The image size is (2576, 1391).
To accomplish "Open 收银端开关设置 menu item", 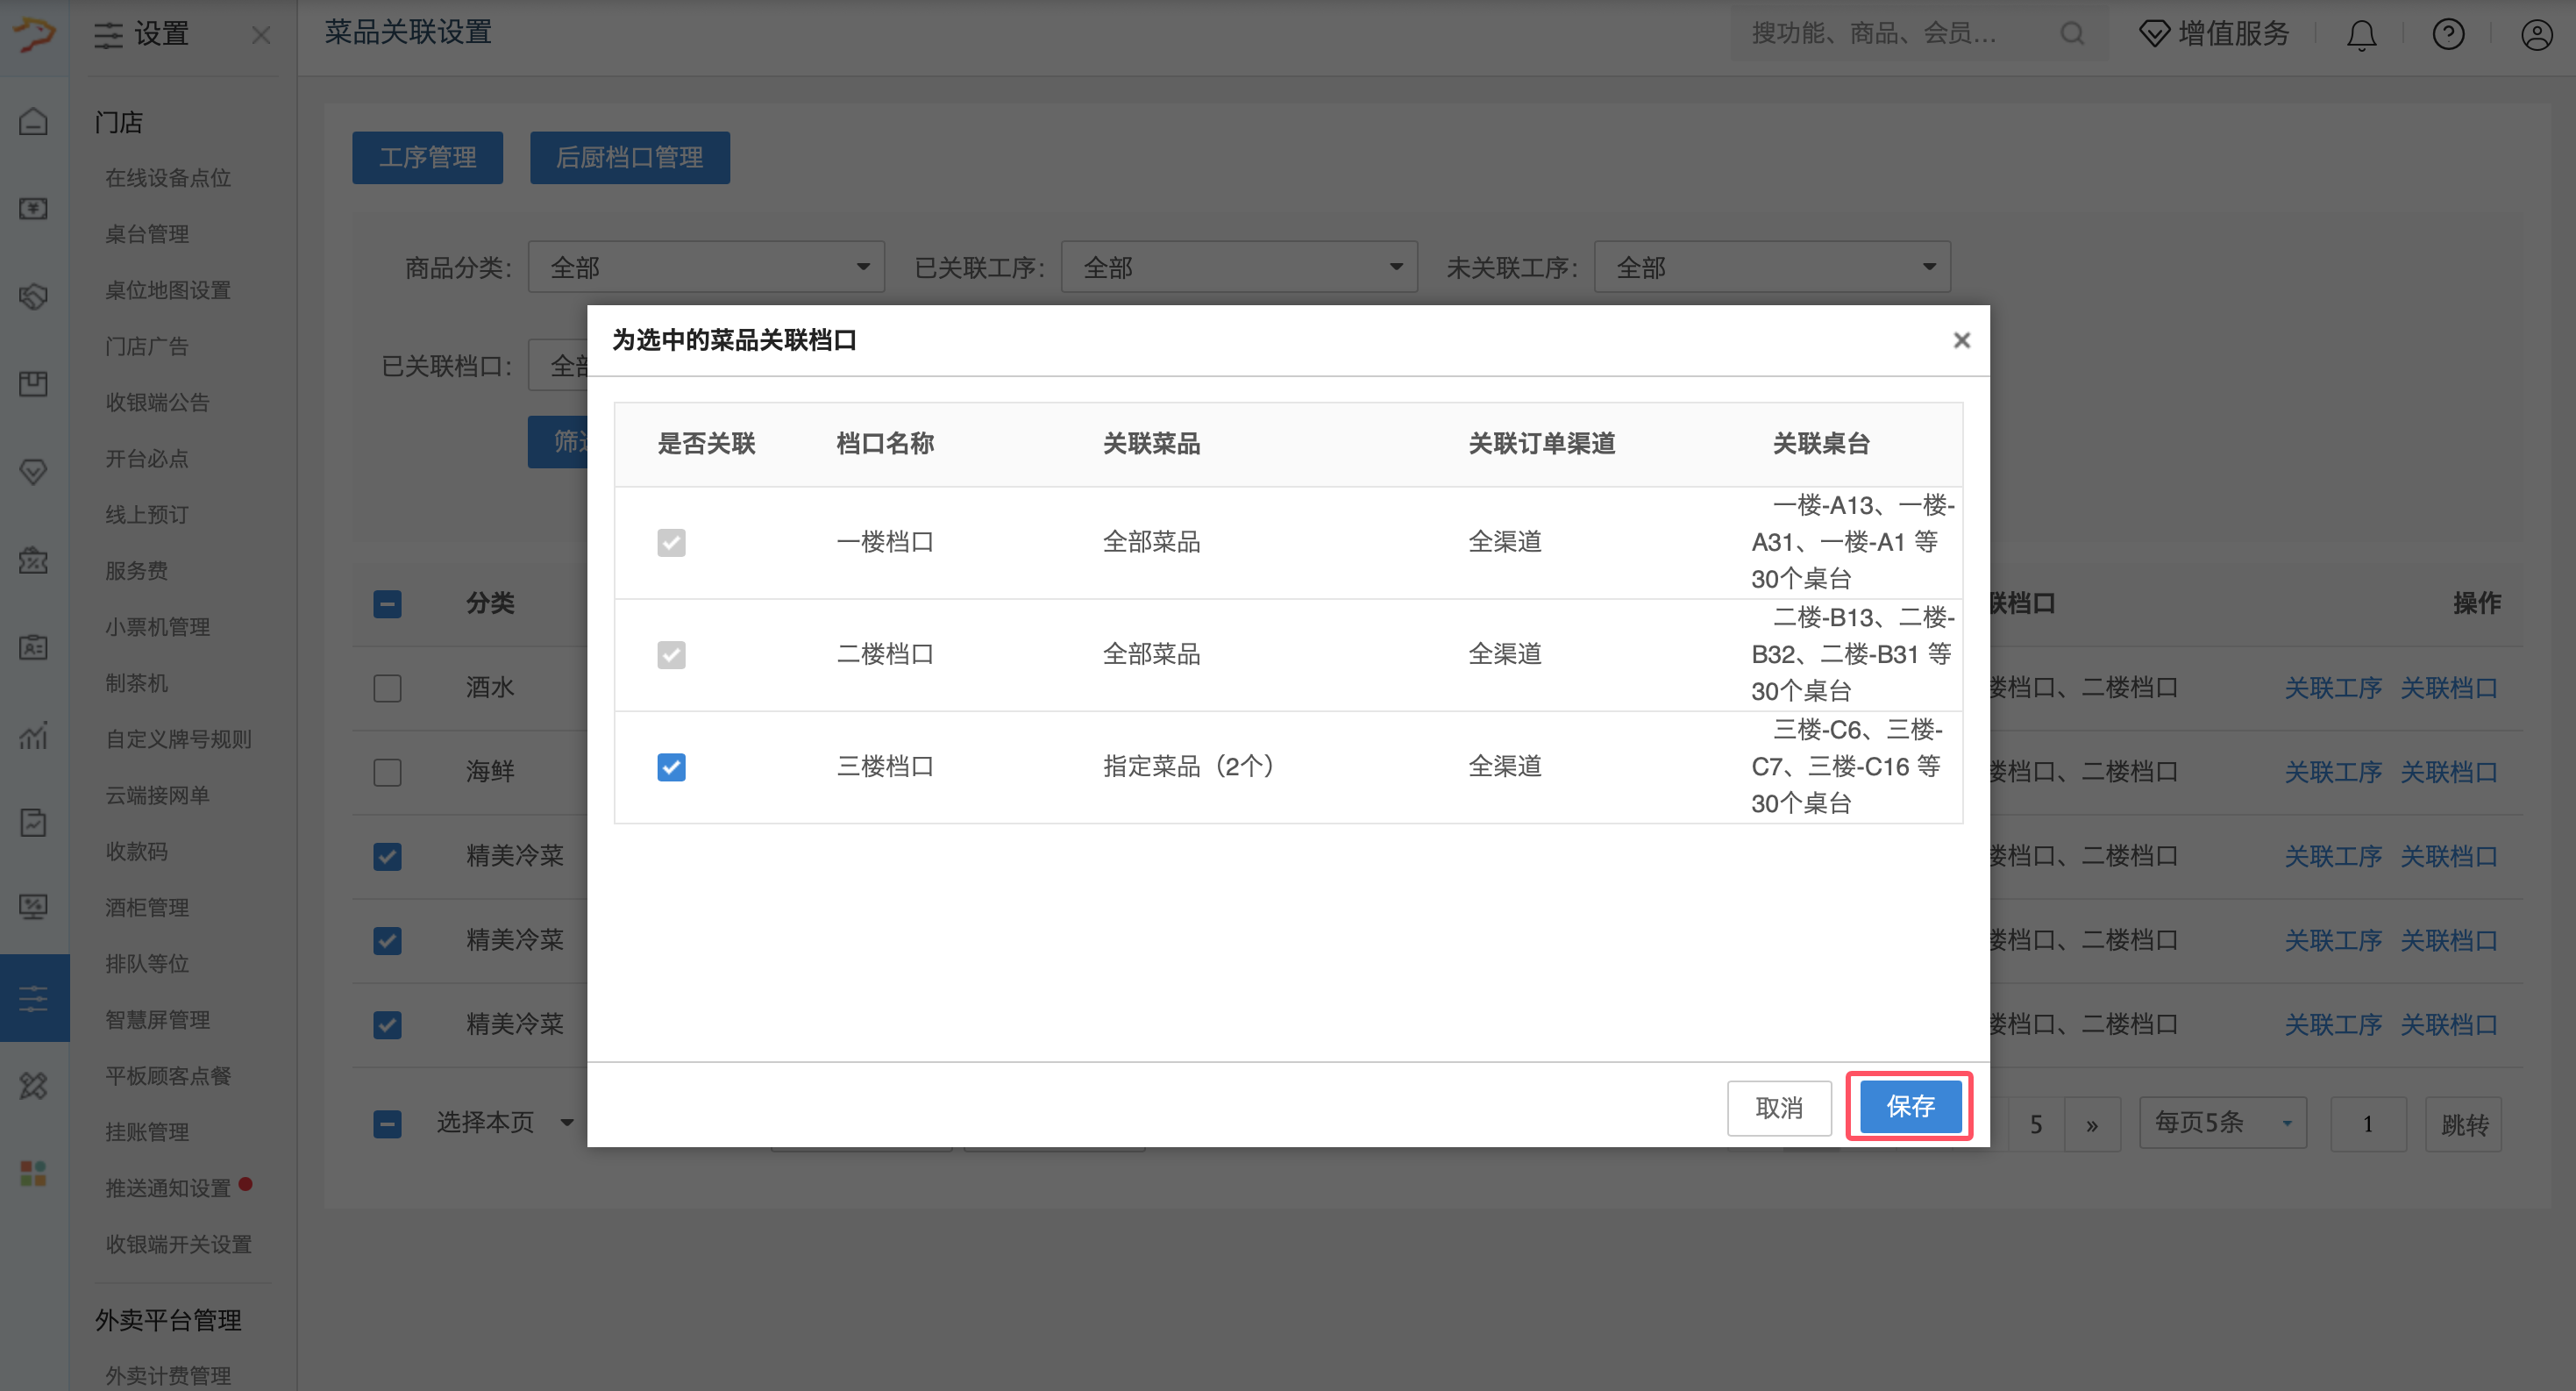I will [178, 1244].
